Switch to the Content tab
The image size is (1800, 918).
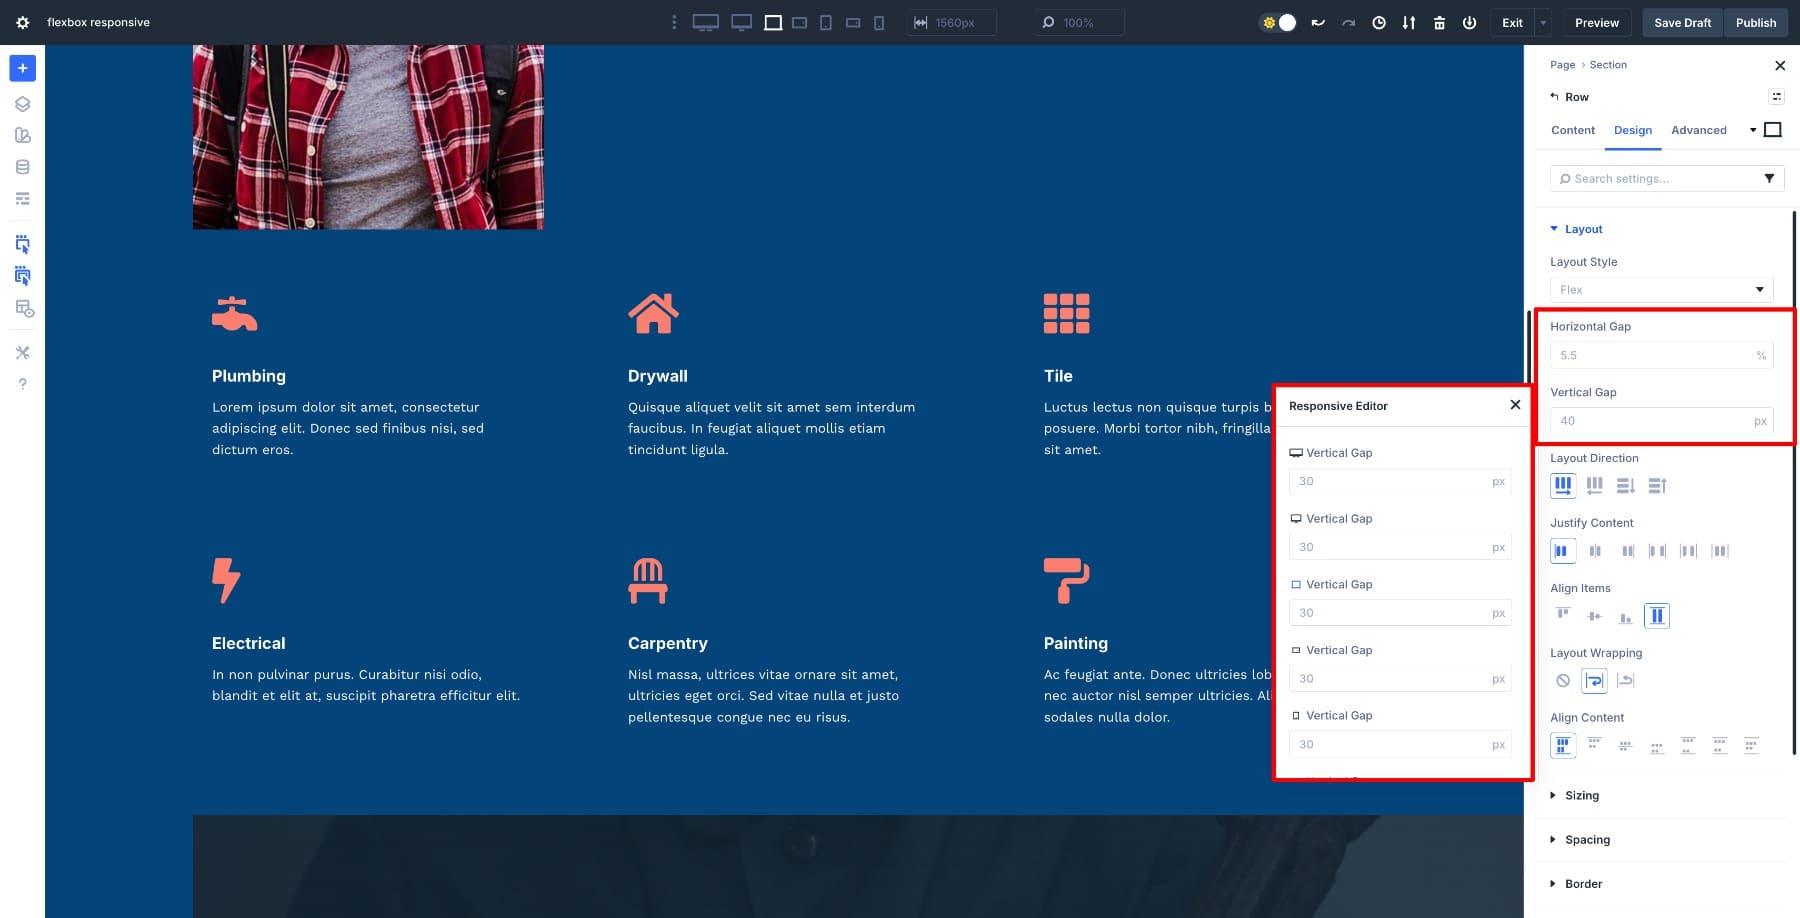point(1572,130)
